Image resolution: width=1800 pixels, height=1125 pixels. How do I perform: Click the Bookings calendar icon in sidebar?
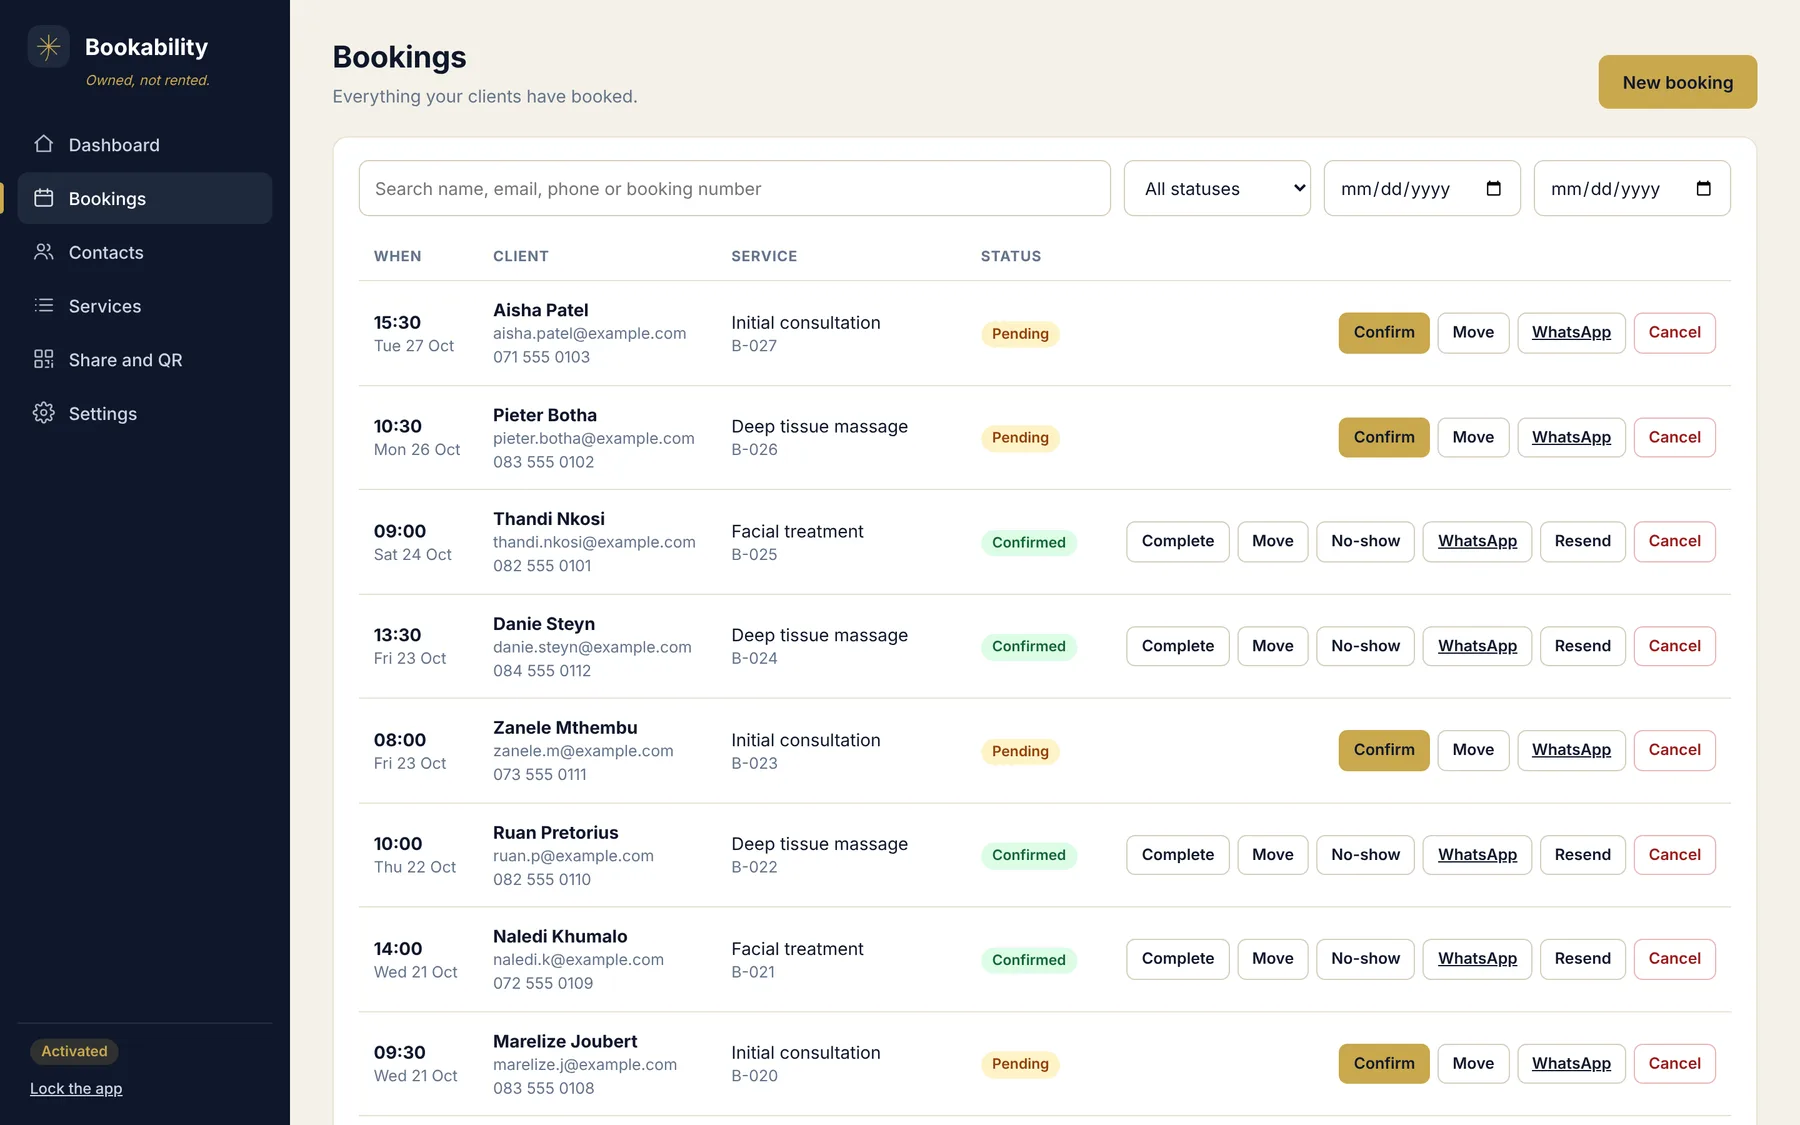tap(44, 198)
